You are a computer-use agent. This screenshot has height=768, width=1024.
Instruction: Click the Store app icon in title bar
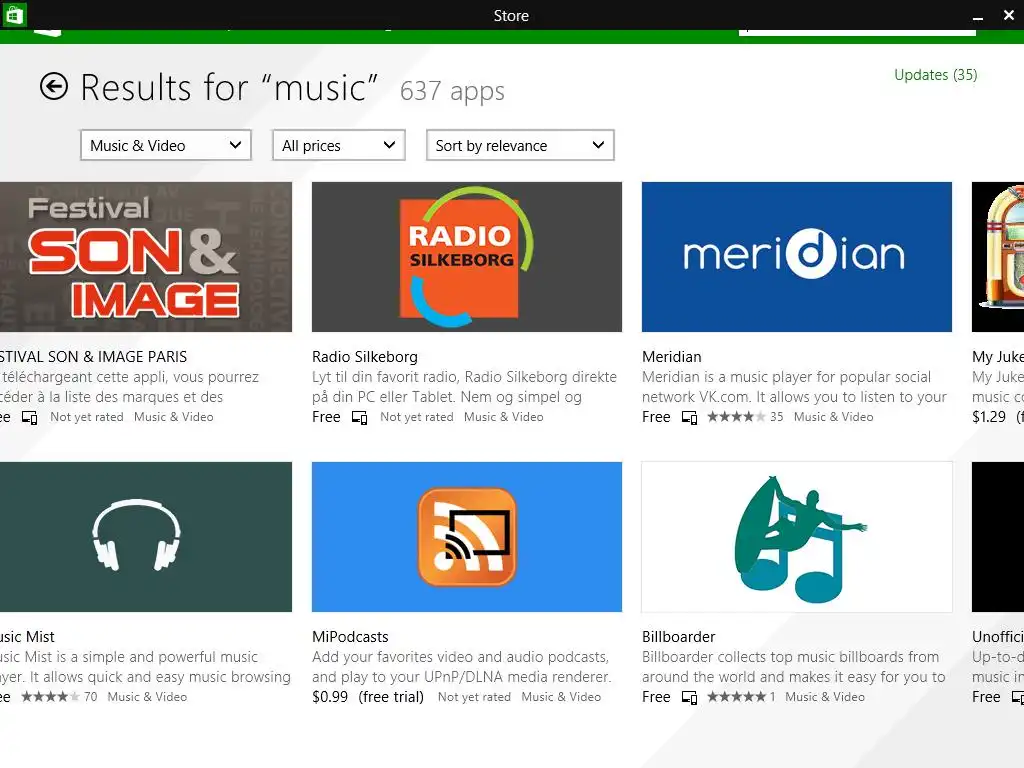tap(14, 14)
